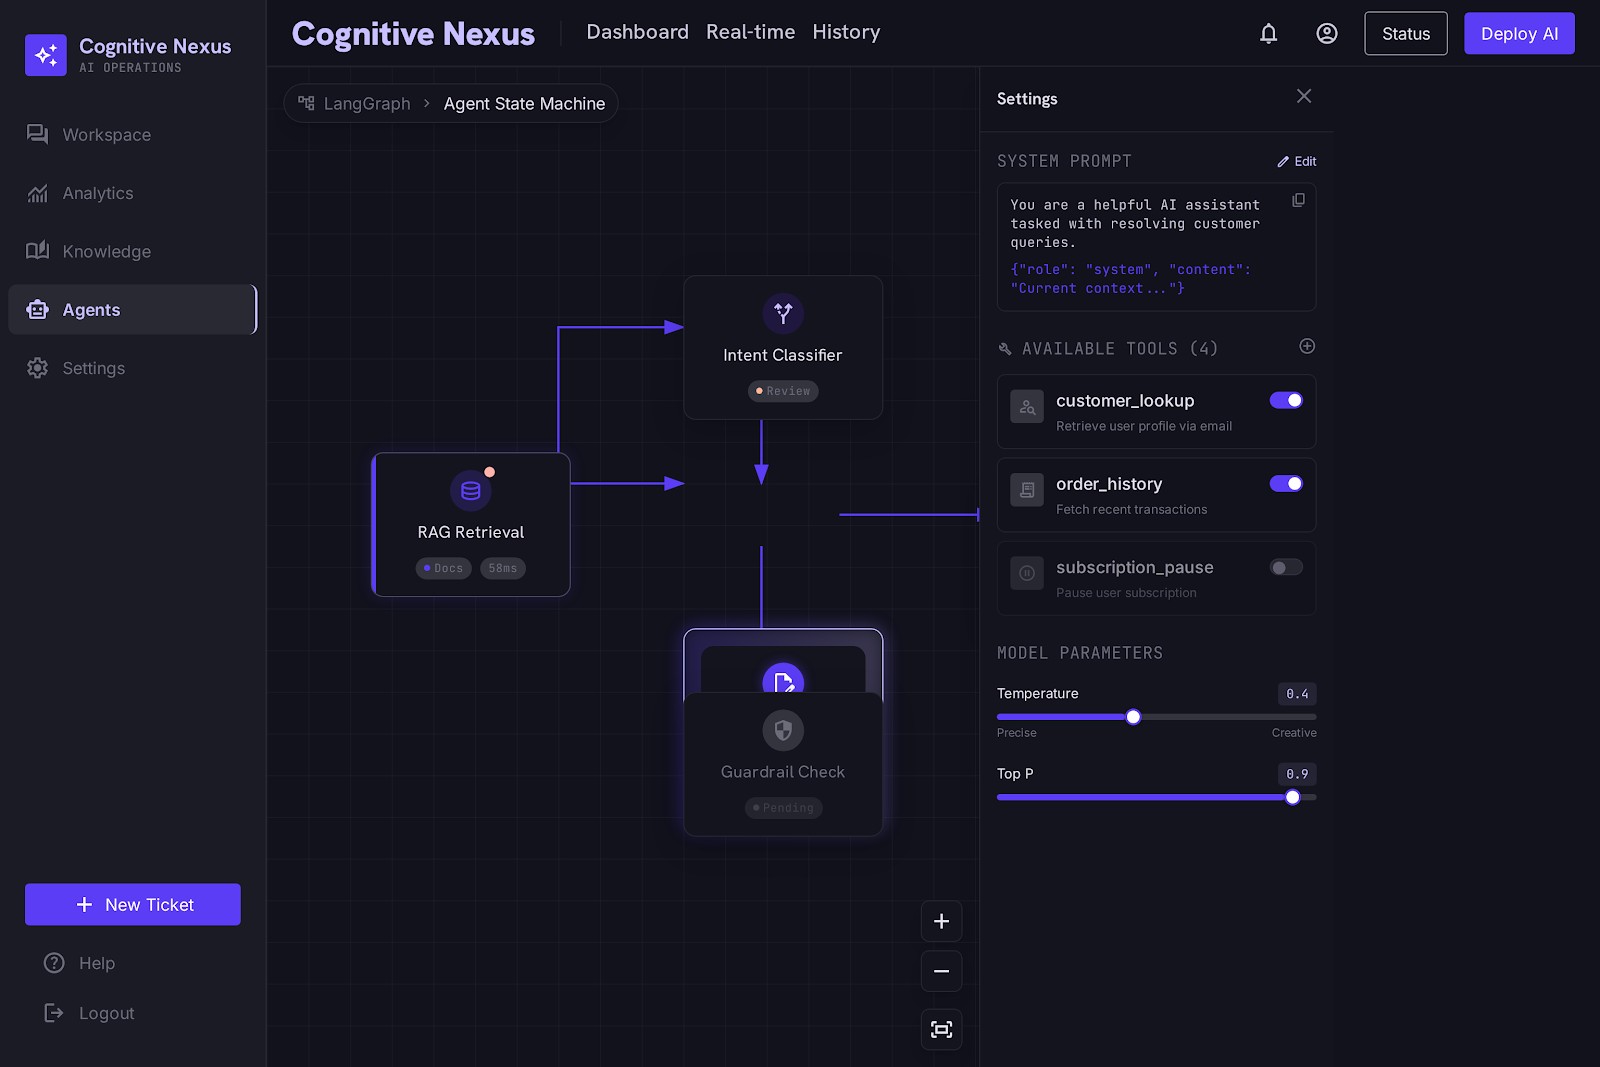Switch to the History tab
This screenshot has height=1067, width=1600.
pos(846,32)
